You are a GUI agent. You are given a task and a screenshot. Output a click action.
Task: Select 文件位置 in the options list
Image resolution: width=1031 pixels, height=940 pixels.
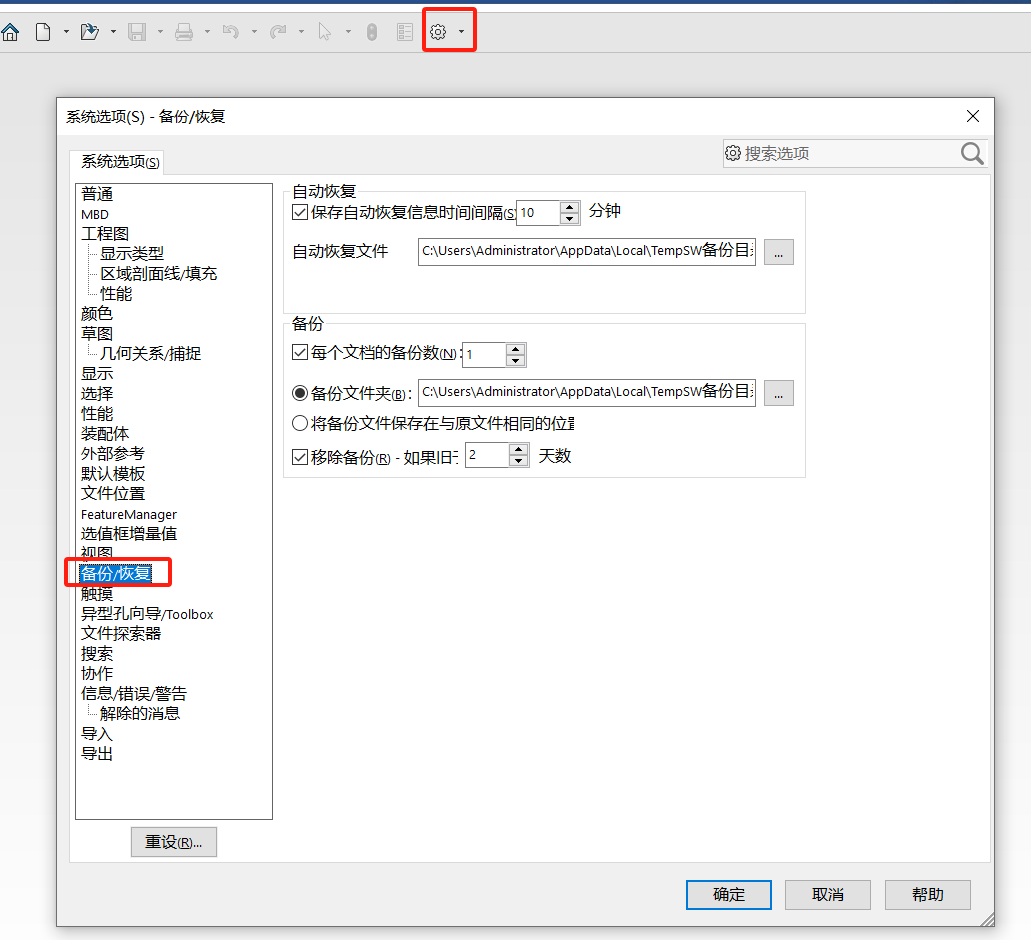pos(113,493)
